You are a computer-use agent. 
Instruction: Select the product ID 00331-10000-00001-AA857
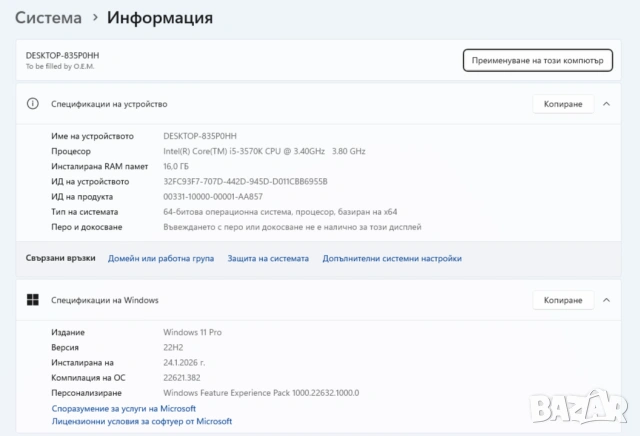(x=213, y=196)
